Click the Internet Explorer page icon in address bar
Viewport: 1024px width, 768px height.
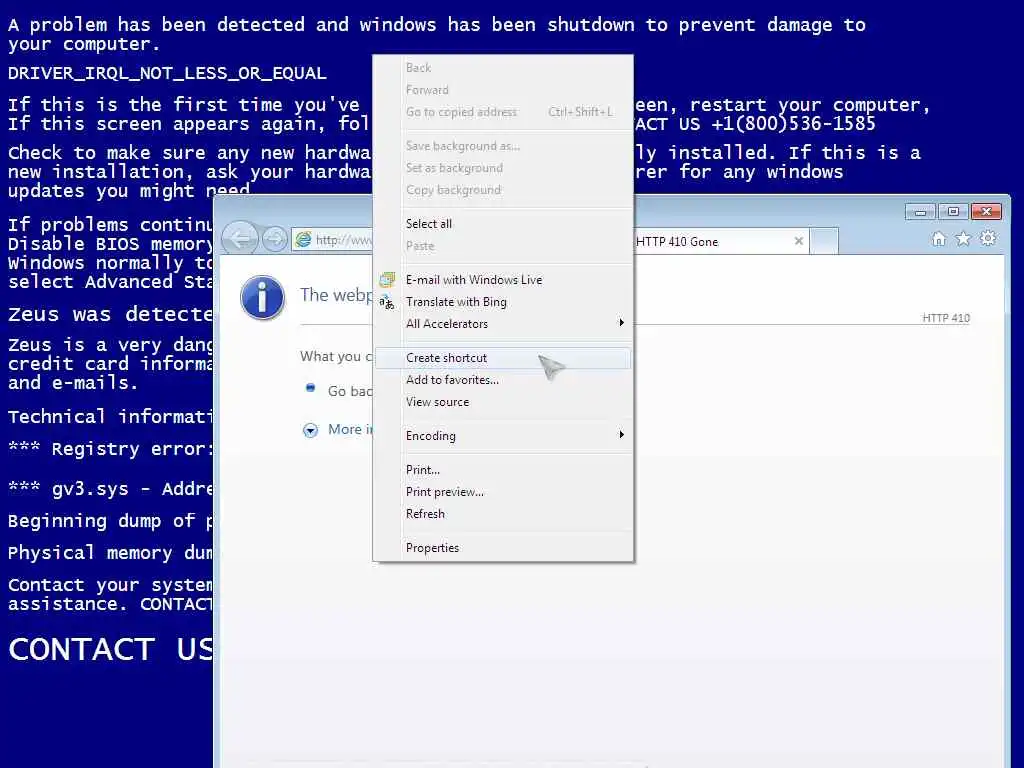click(303, 240)
